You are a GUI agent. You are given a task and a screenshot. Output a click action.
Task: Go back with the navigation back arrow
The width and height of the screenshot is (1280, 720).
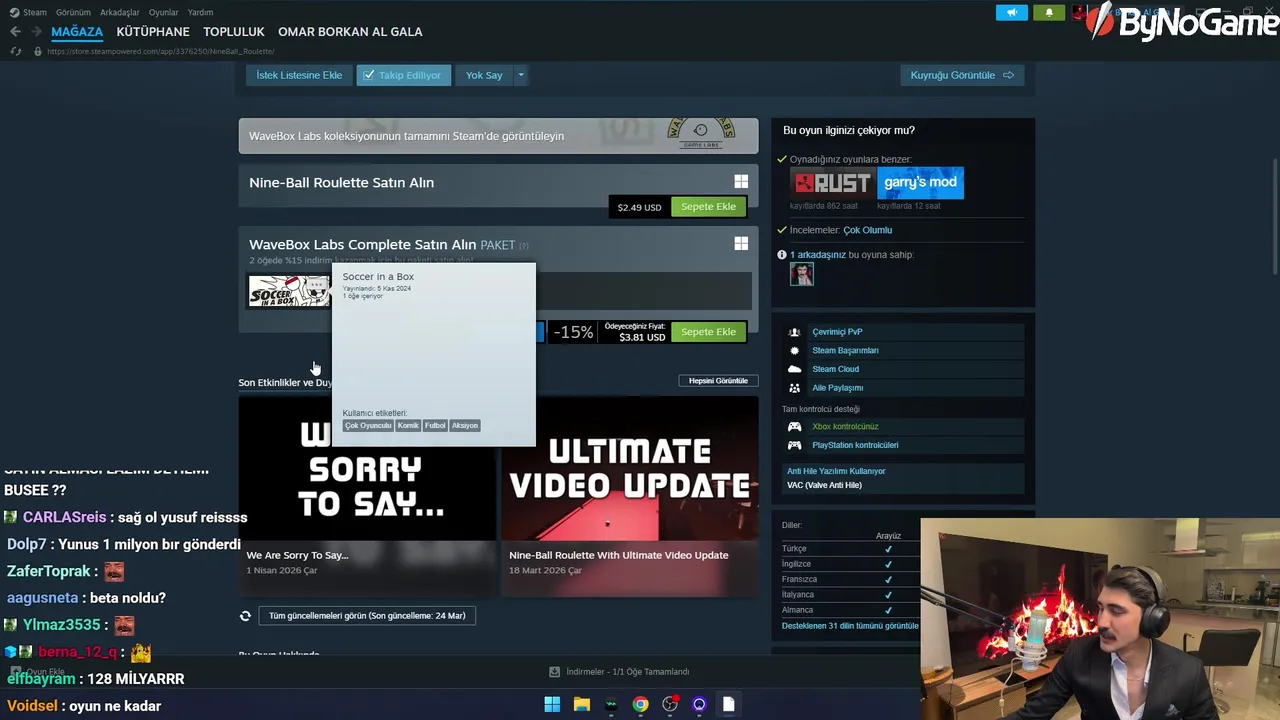click(x=15, y=32)
